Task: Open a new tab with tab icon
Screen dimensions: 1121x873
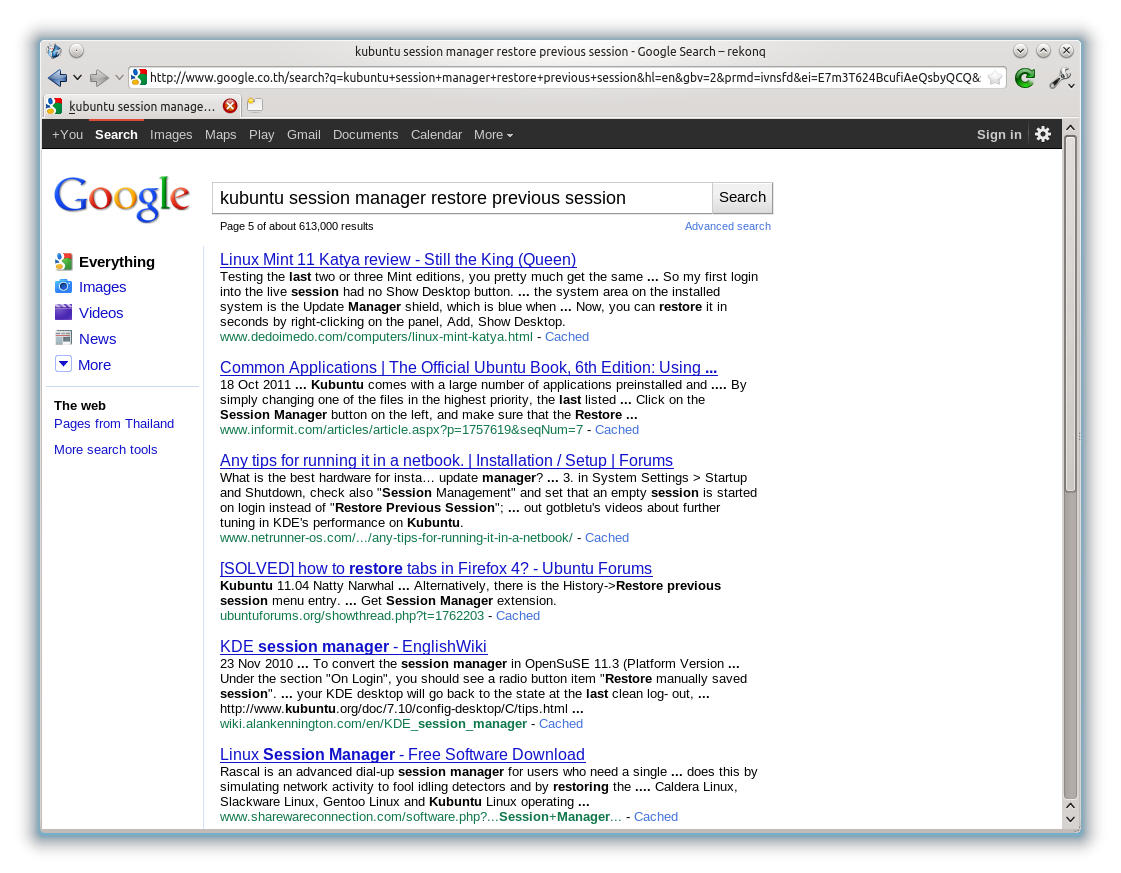Action: click(255, 105)
